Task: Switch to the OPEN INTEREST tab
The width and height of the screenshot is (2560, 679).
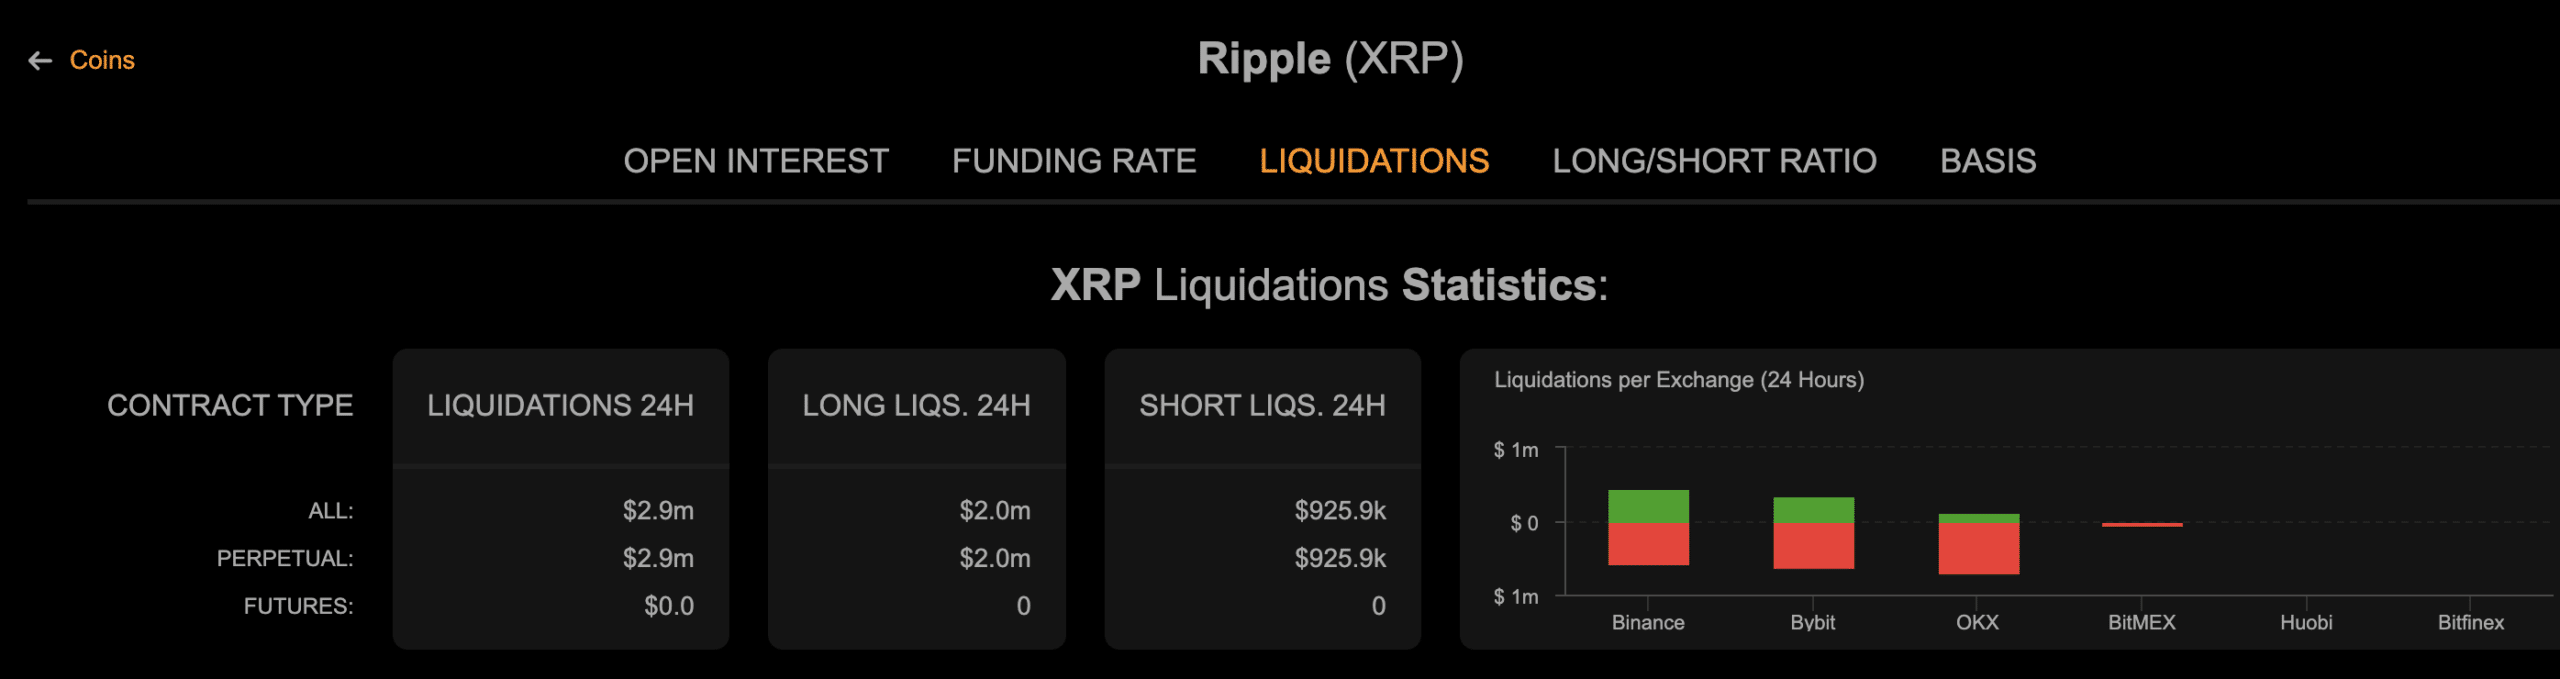Action: (757, 161)
